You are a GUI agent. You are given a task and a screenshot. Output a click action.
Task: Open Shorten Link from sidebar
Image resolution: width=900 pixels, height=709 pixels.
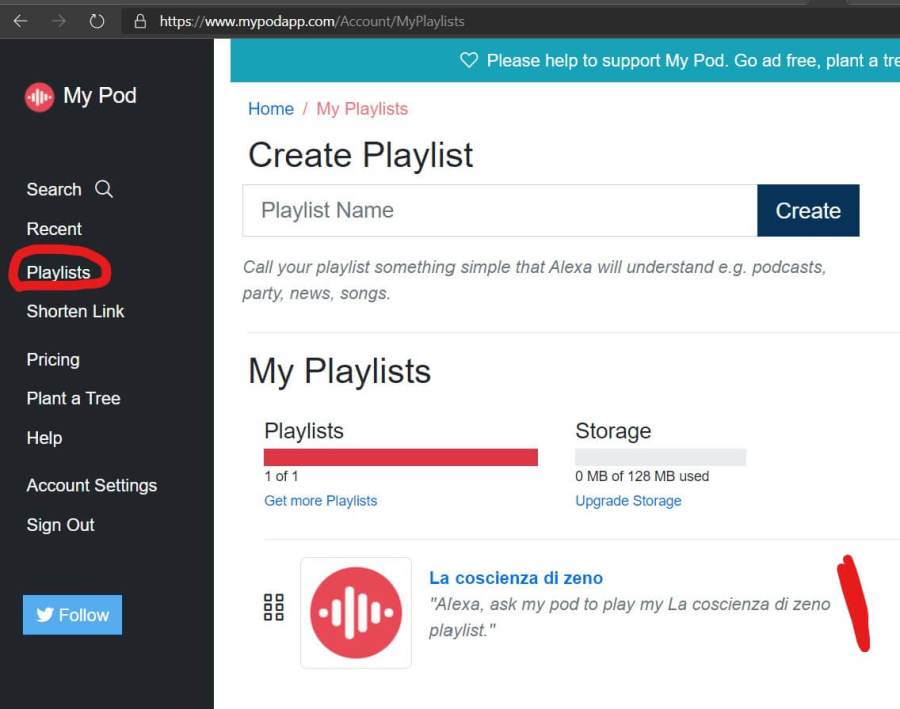coord(75,311)
